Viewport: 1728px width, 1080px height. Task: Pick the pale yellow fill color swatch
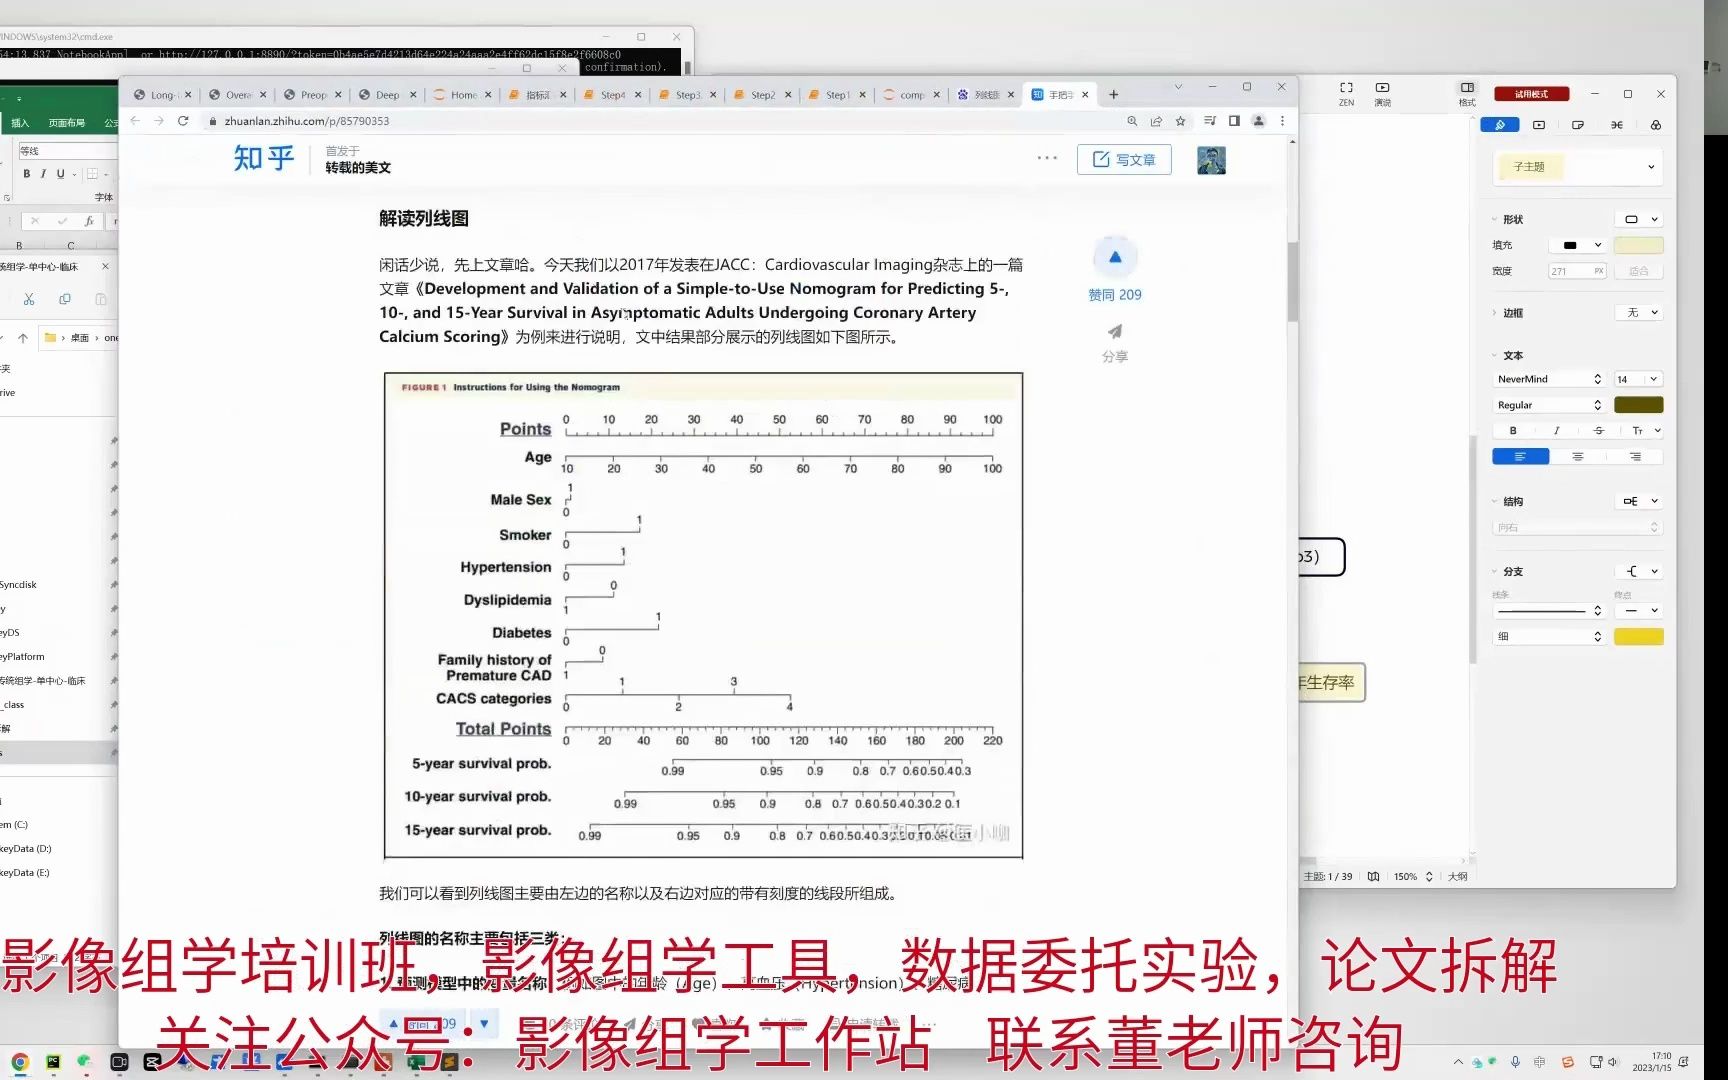1638,245
